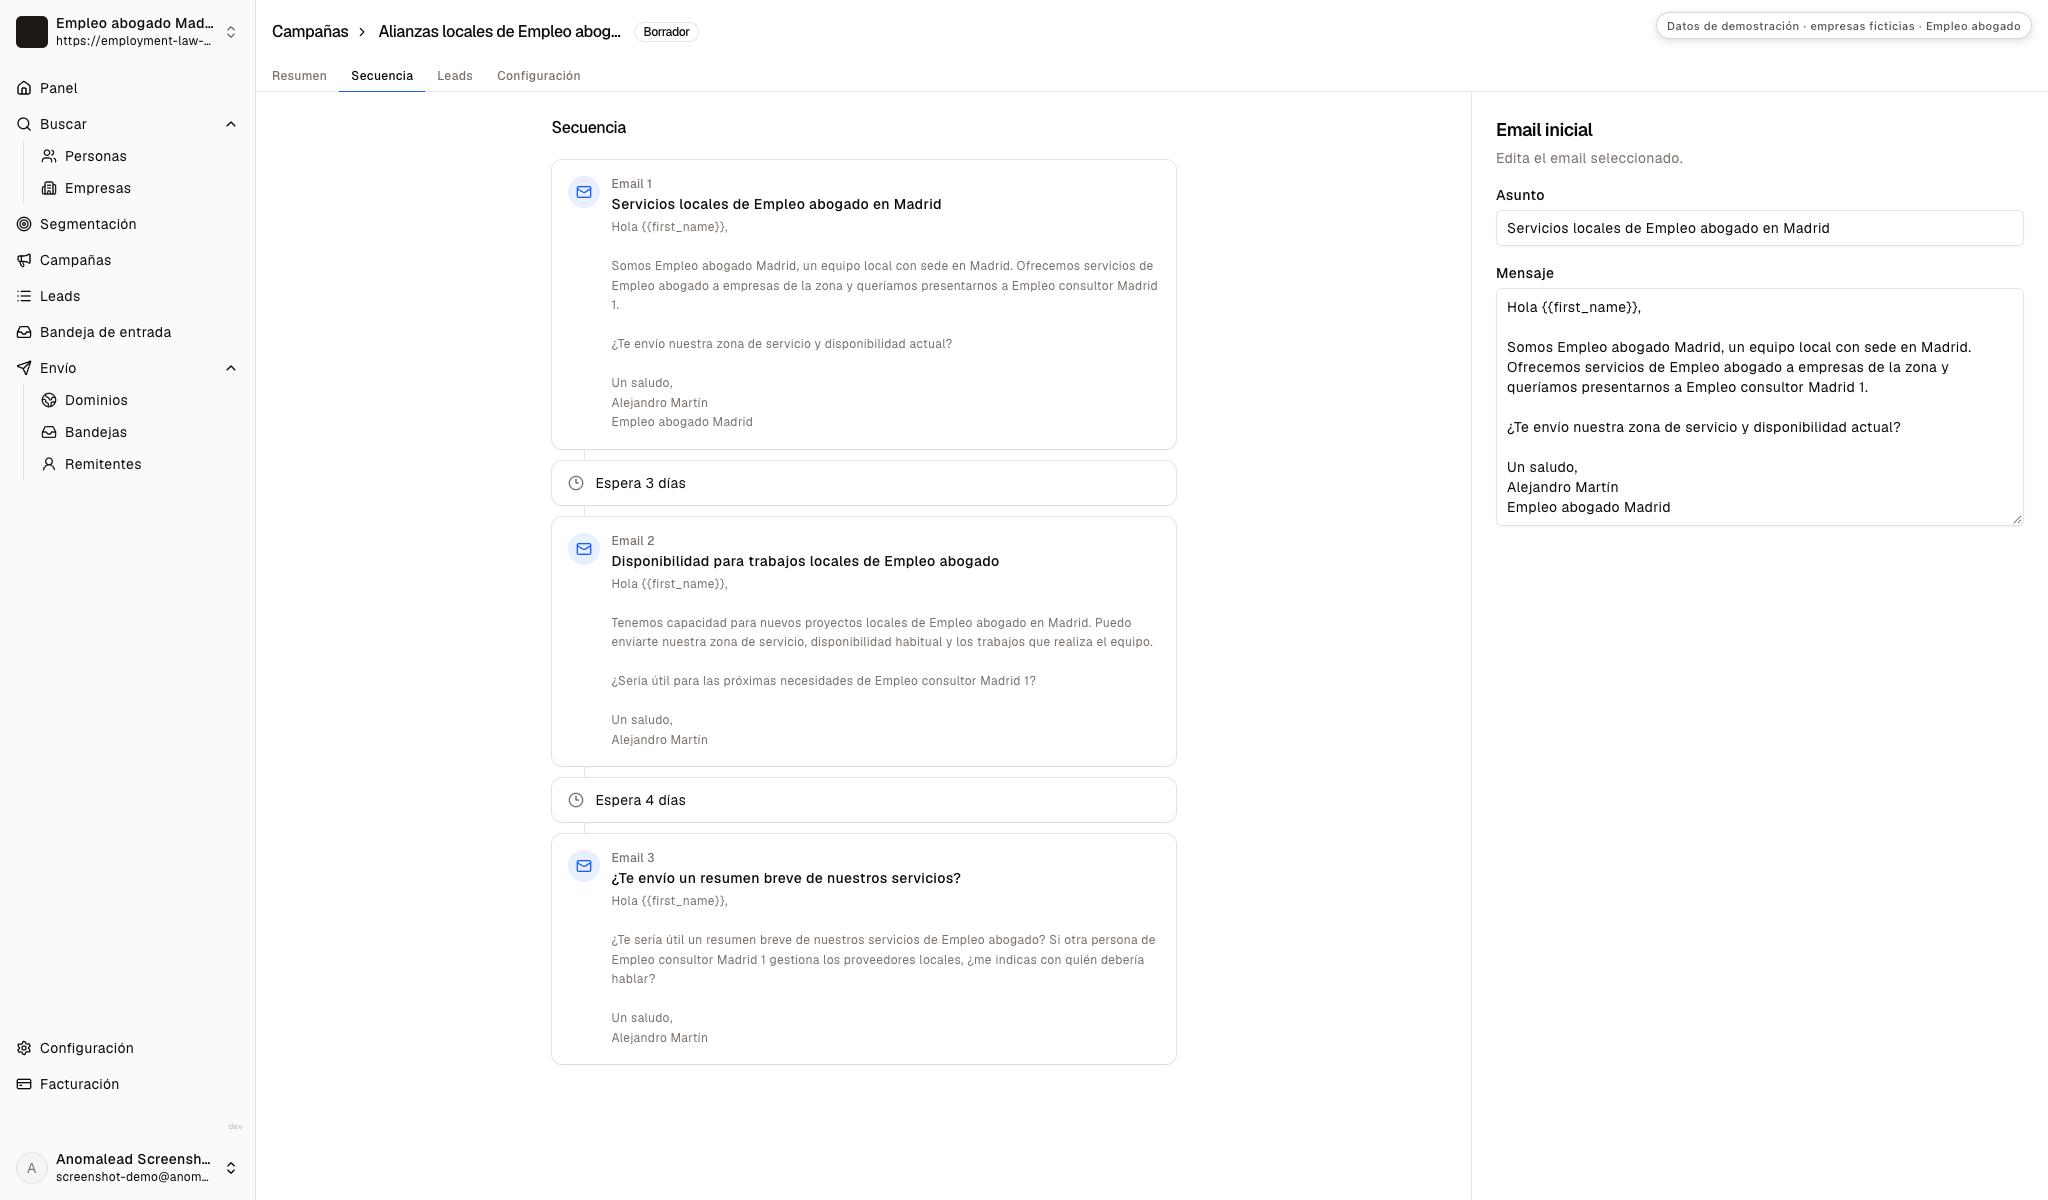Click the 'Email inicial' panel heading
Screen dimensions: 2048x1200
click(x=1544, y=130)
